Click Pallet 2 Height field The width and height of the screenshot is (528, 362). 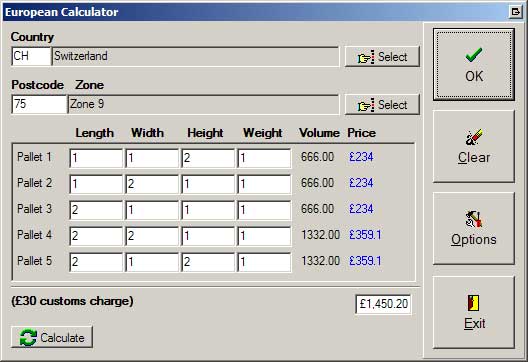coord(208,184)
